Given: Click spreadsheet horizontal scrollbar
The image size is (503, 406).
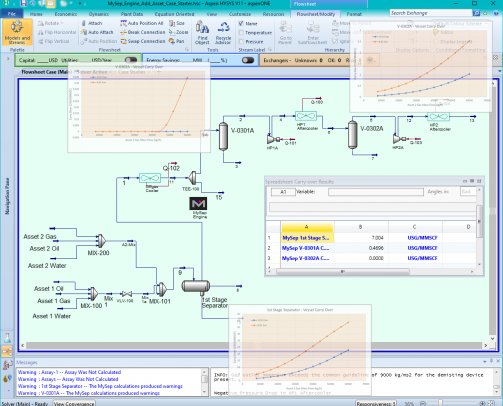Looking at the screenshot, I should click(343, 272).
